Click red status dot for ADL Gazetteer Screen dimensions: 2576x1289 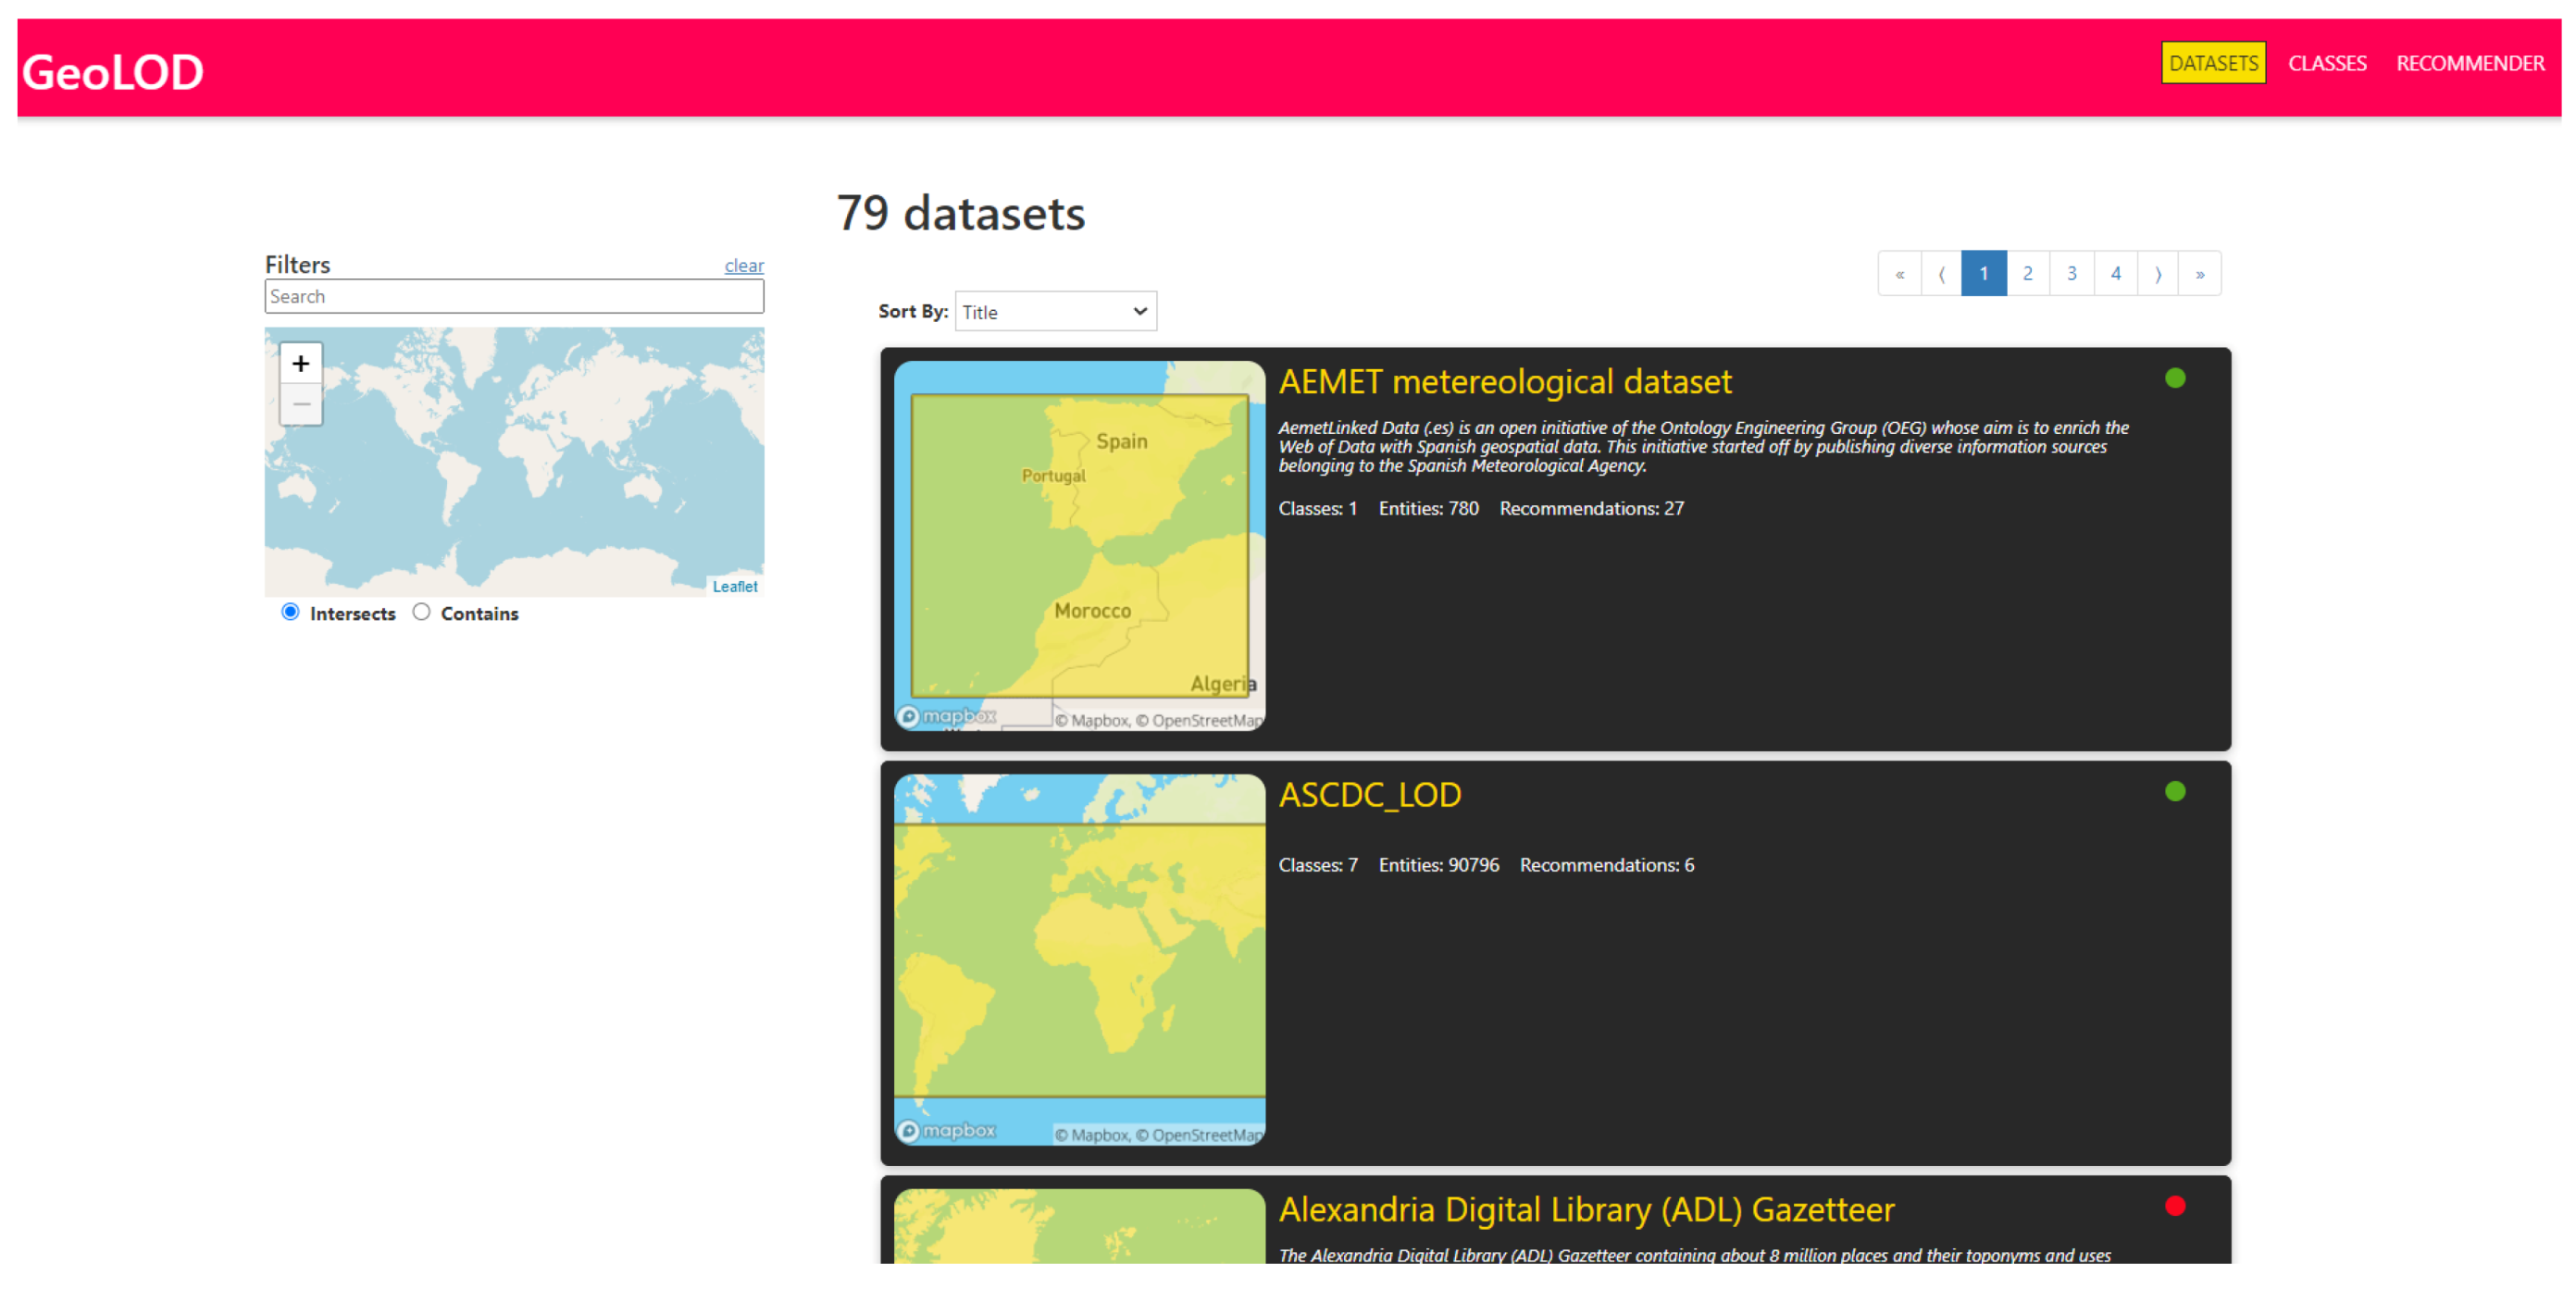(2175, 1207)
